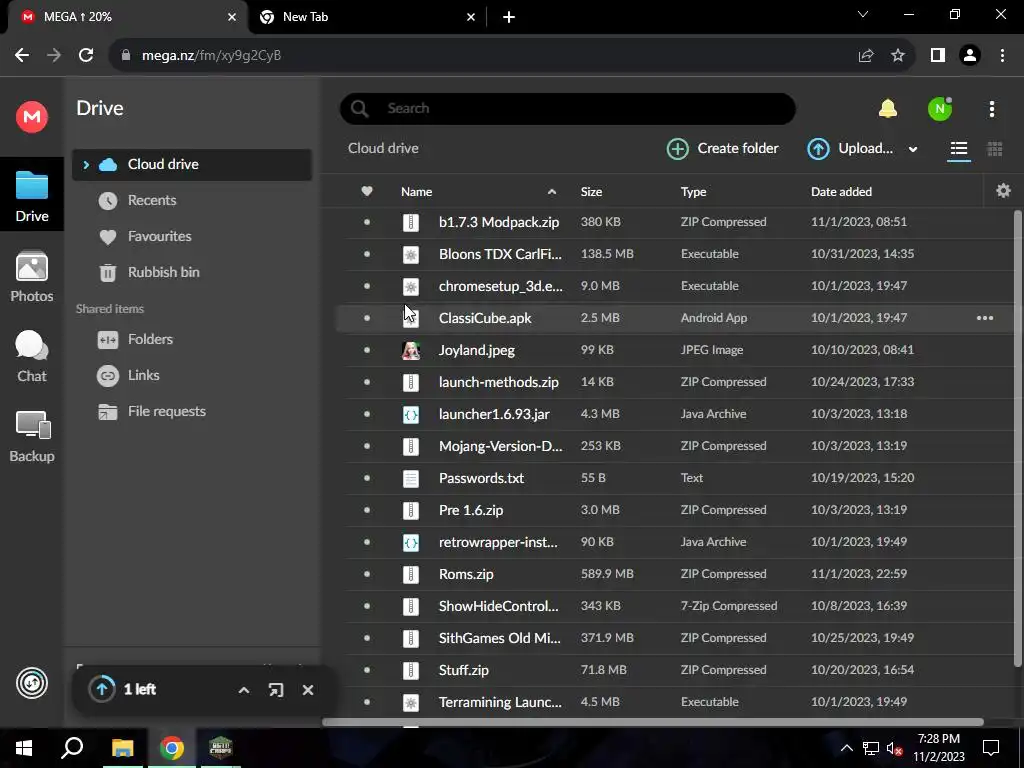Open File Explorer from taskbar
Viewport: 1024px width, 768px height.
pyautogui.click(x=122, y=748)
